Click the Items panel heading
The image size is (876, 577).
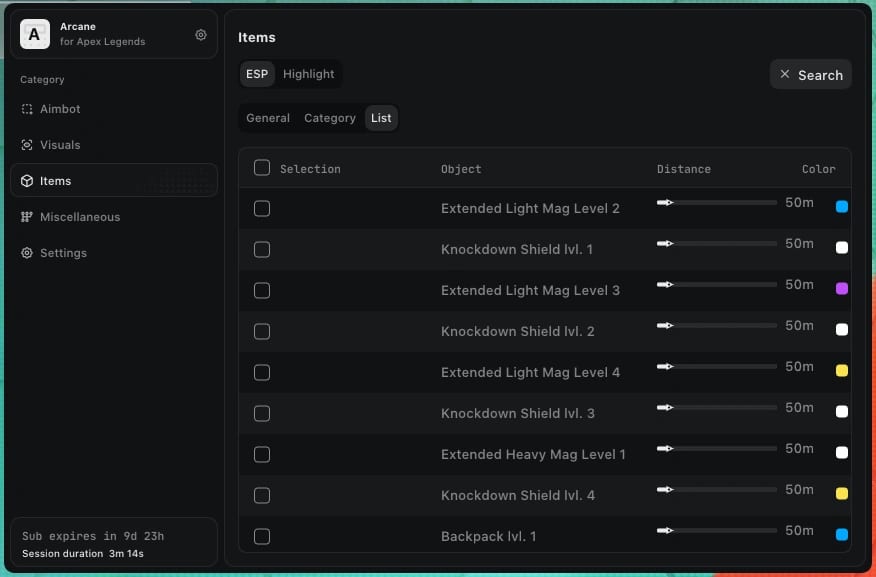(256, 37)
